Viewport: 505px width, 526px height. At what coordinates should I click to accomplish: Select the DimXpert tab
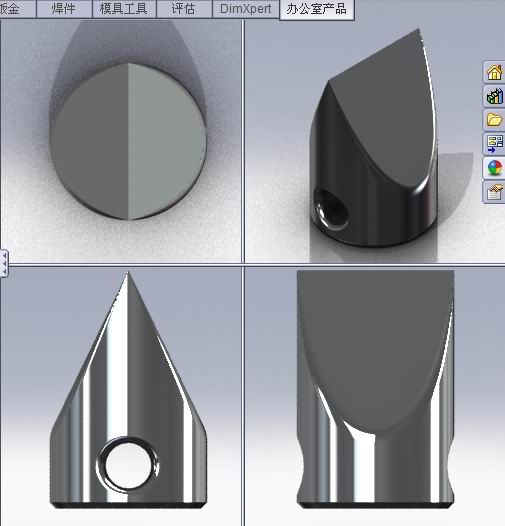pyautogui.click(x=246, y=9)
